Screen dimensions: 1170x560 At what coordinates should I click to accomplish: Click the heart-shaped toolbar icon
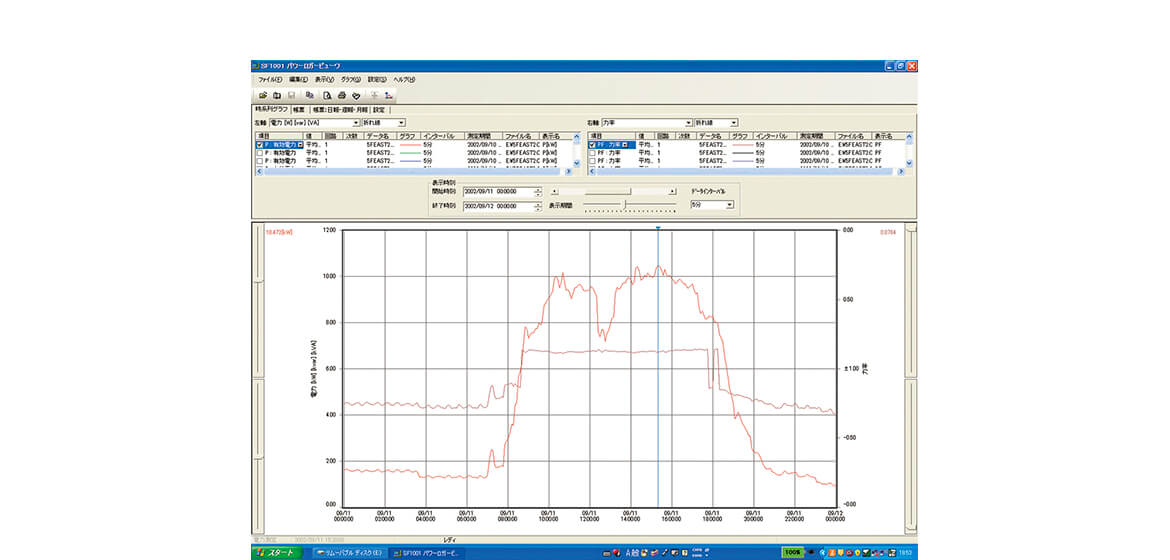click(355, 95)
